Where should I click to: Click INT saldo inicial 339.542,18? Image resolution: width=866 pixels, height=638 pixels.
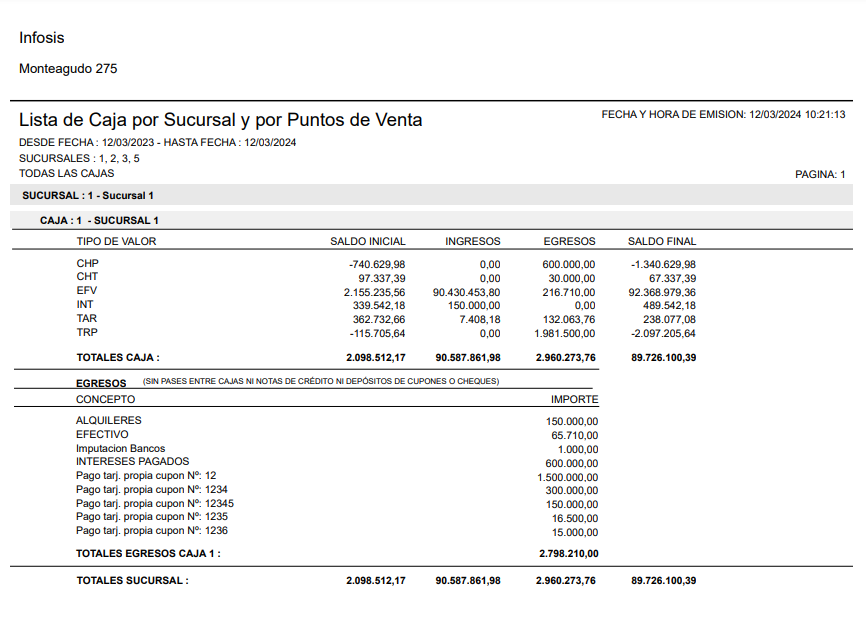(379, 305)
